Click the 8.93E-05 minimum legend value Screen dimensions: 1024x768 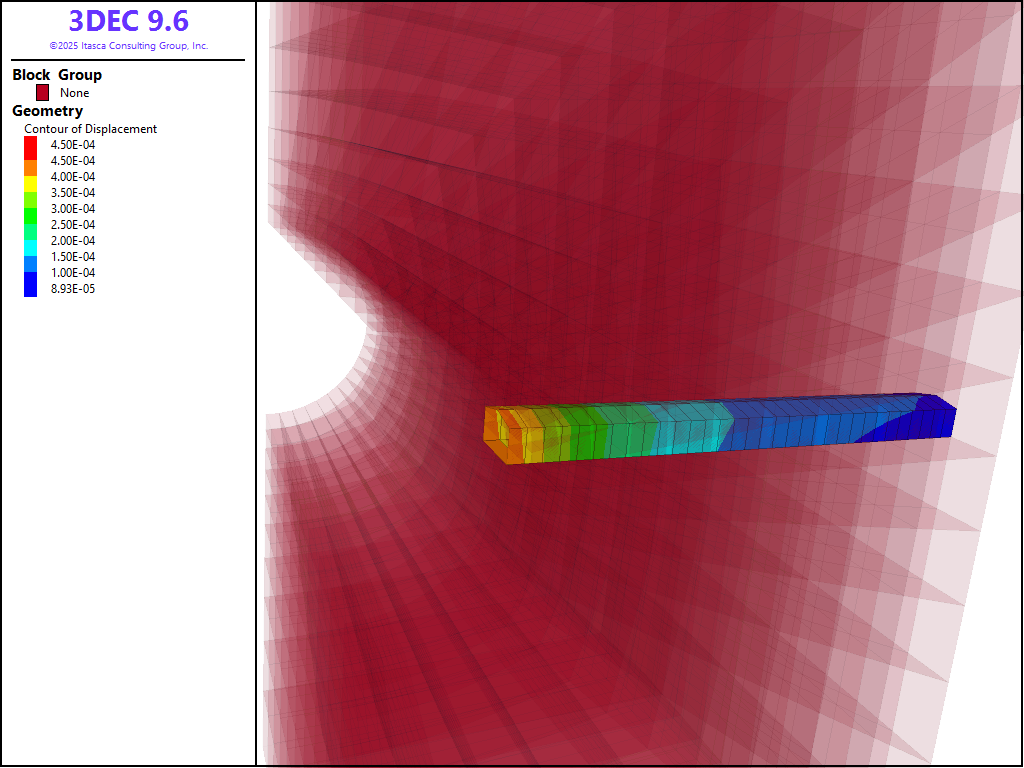pyautogui.click(x=73, y=289)
